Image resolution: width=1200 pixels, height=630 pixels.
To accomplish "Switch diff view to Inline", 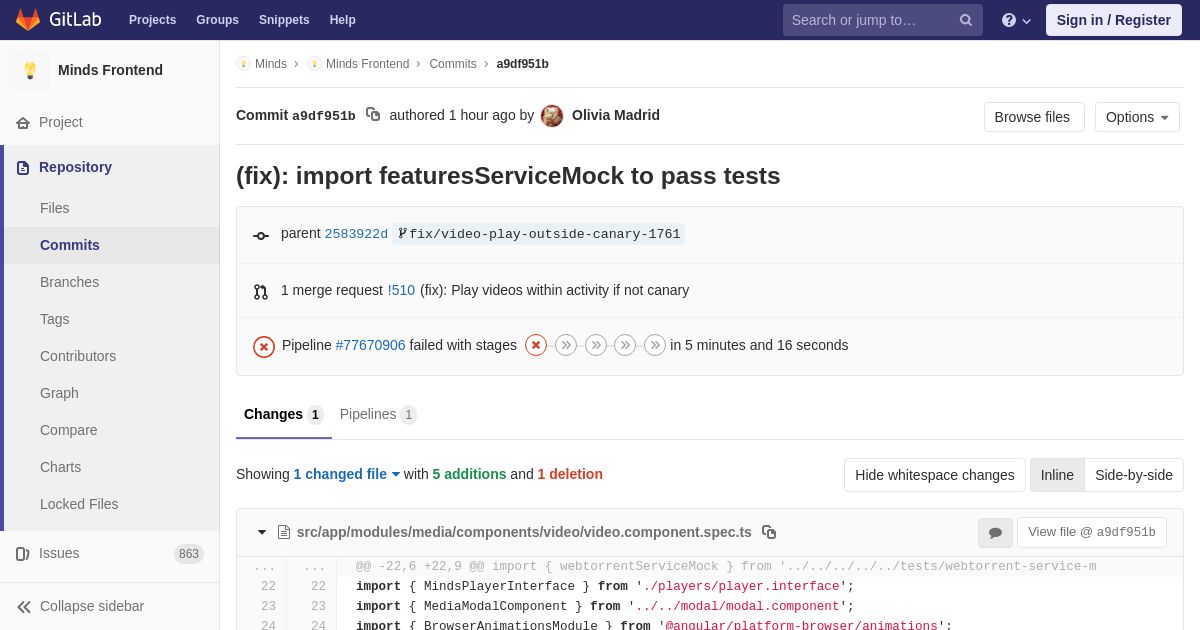I will pyautogui.click(x=1057, y=475).
